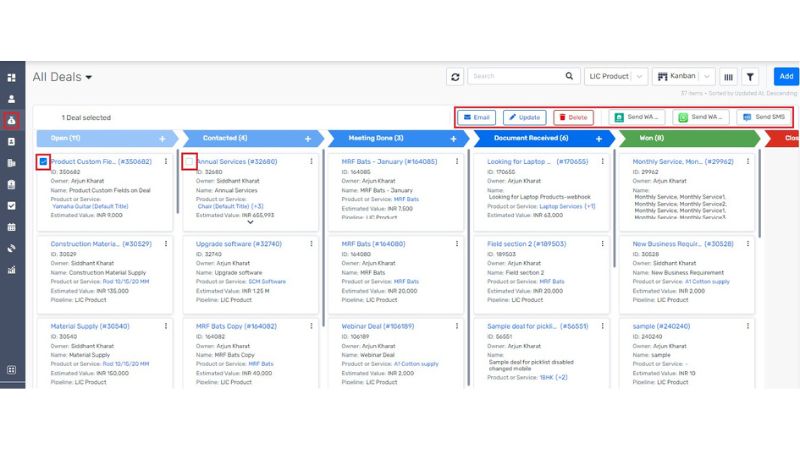Open options menu of Construction Materia... card
Screen dimensions: 800x450
tap(166, 244)
